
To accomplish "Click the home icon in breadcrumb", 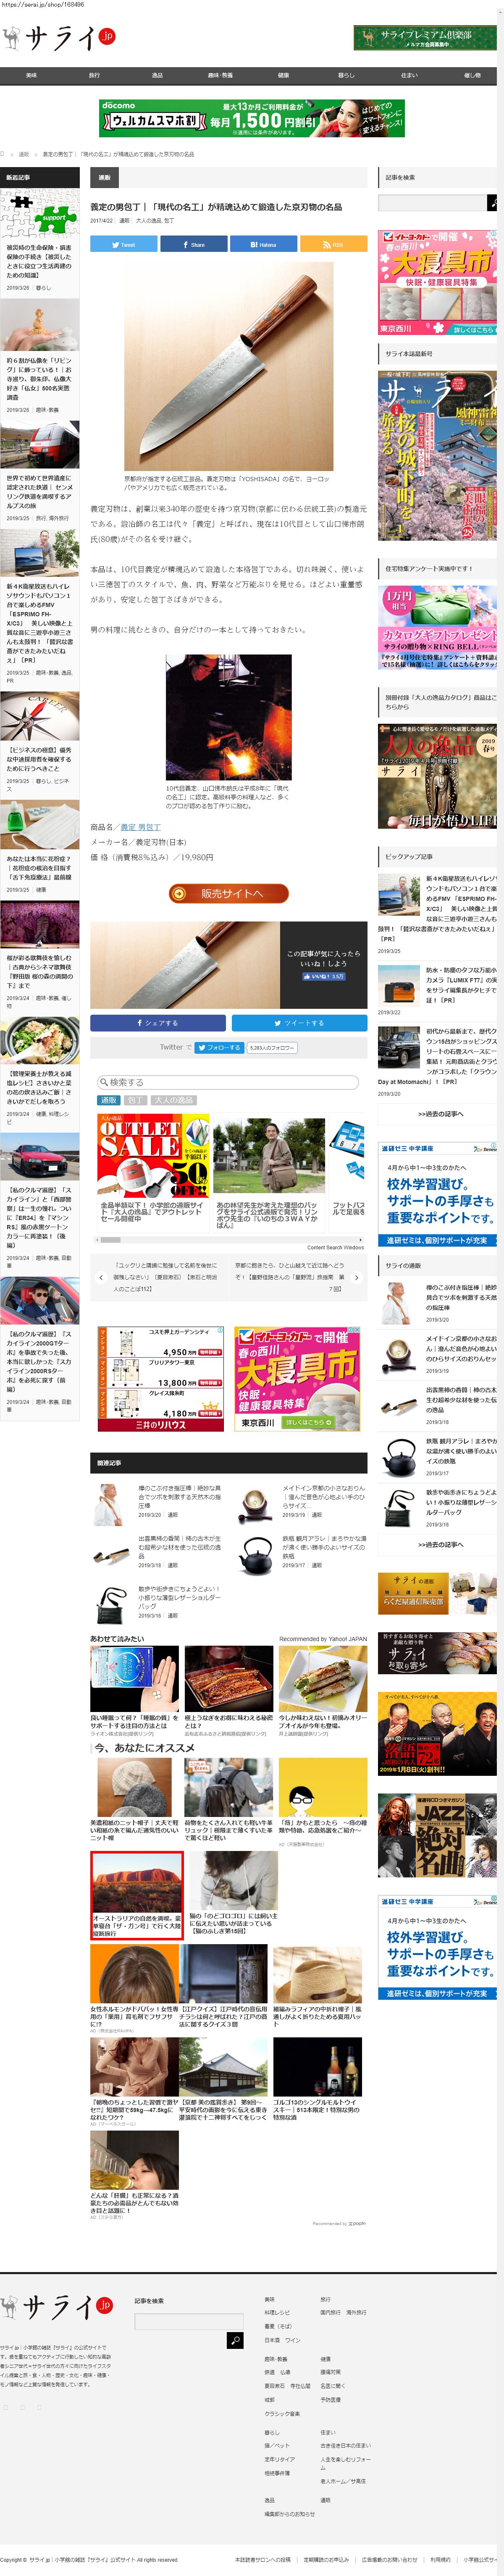I will click(3, 154).
